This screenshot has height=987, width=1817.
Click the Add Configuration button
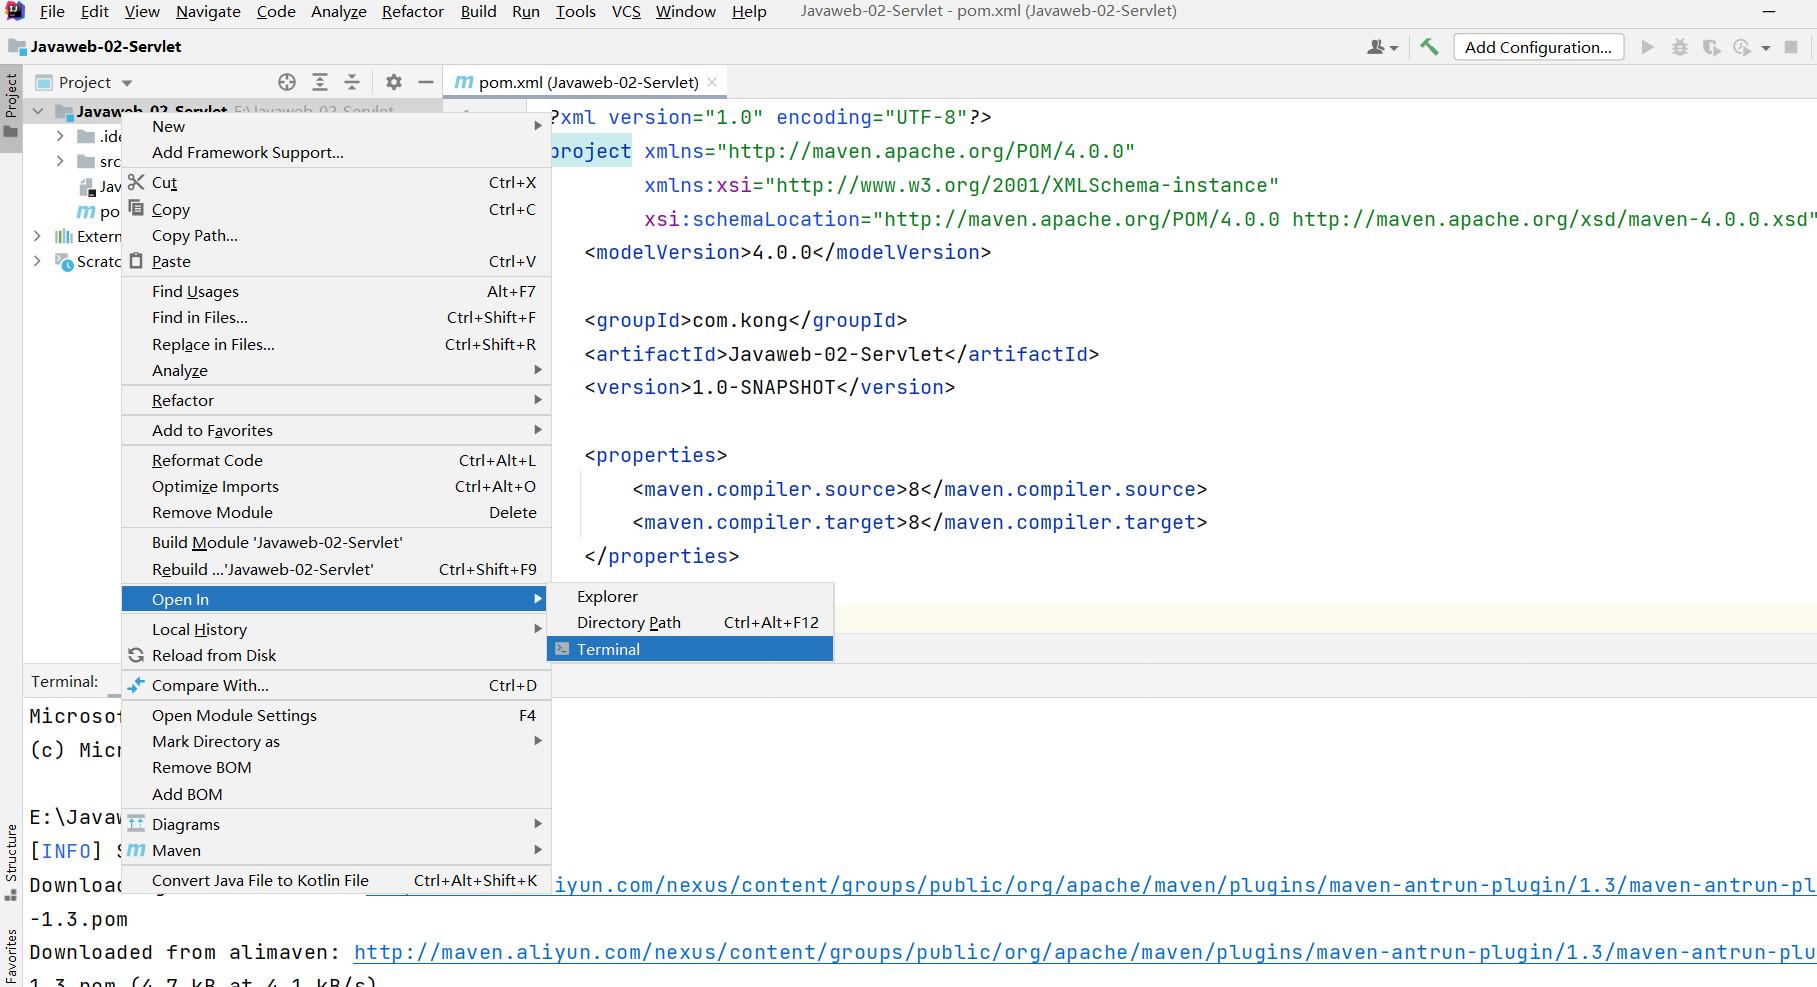click(x=1538, y=47)
